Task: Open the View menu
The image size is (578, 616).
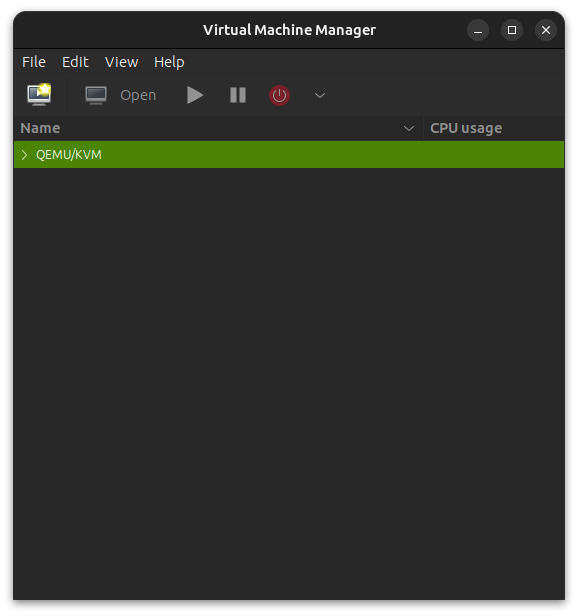Action: [x=121, y=62]
